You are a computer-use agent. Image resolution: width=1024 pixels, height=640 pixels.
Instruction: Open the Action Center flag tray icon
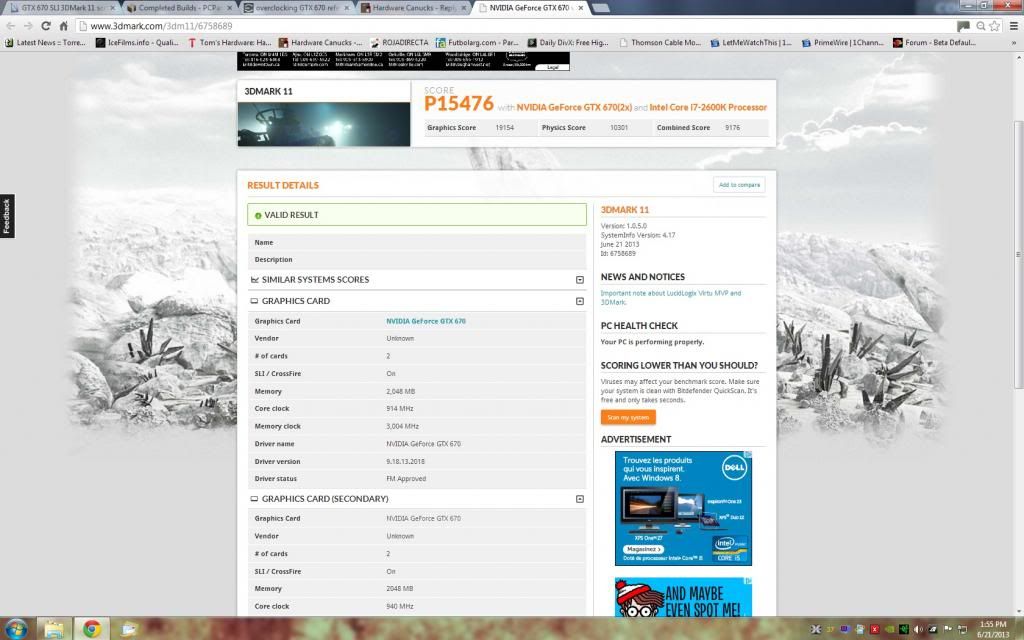[x=948, y=630]
